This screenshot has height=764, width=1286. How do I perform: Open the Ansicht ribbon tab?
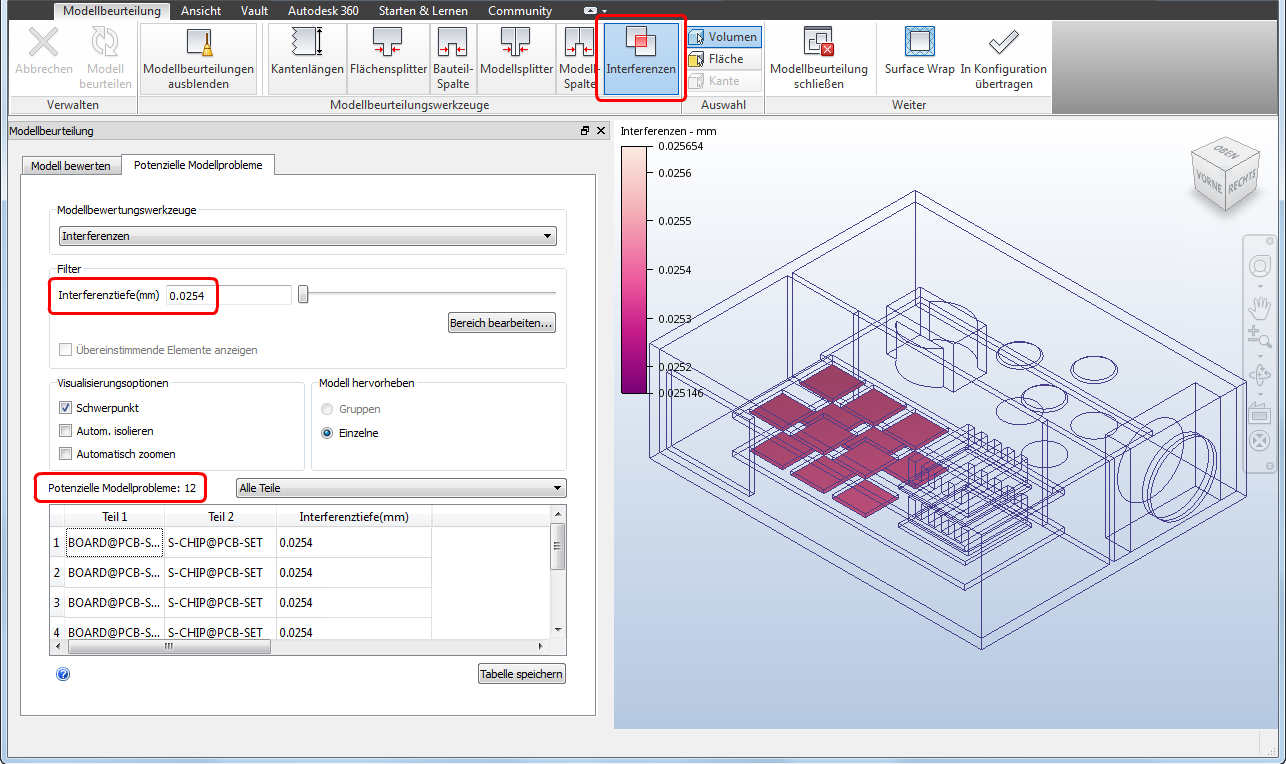[201, 11]
